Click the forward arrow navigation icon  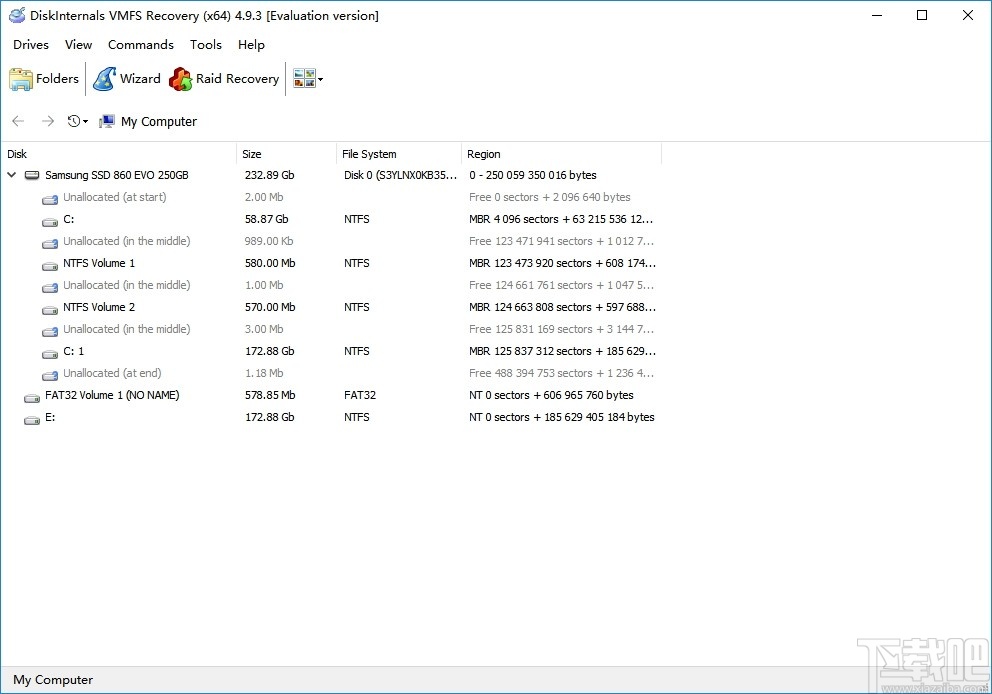[x=47, y=120]
